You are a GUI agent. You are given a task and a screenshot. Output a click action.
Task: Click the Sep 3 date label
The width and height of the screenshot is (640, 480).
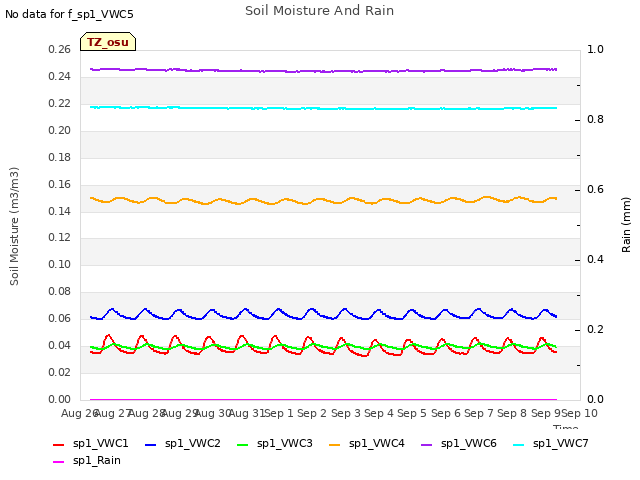point(345,413)
